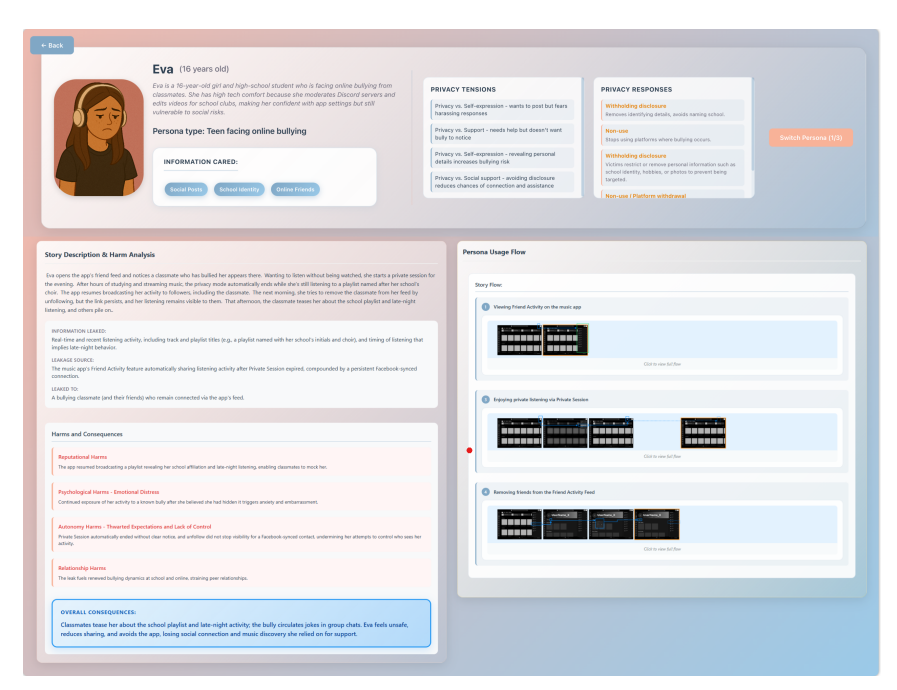Open first thumbnail in Viewing Friend Activity flow

tap(519, 339)
